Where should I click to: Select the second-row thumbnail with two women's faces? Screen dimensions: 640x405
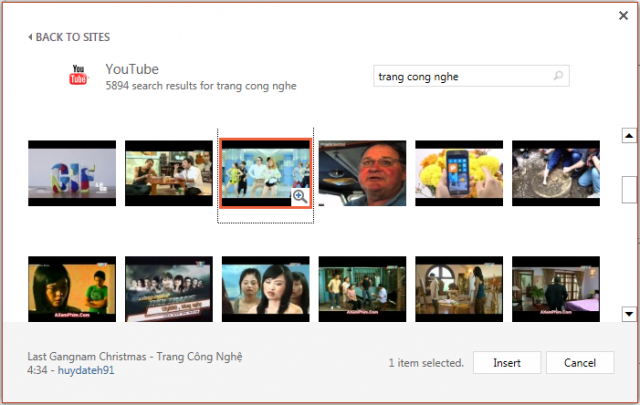pyautogui.click(x=265, y=288)
